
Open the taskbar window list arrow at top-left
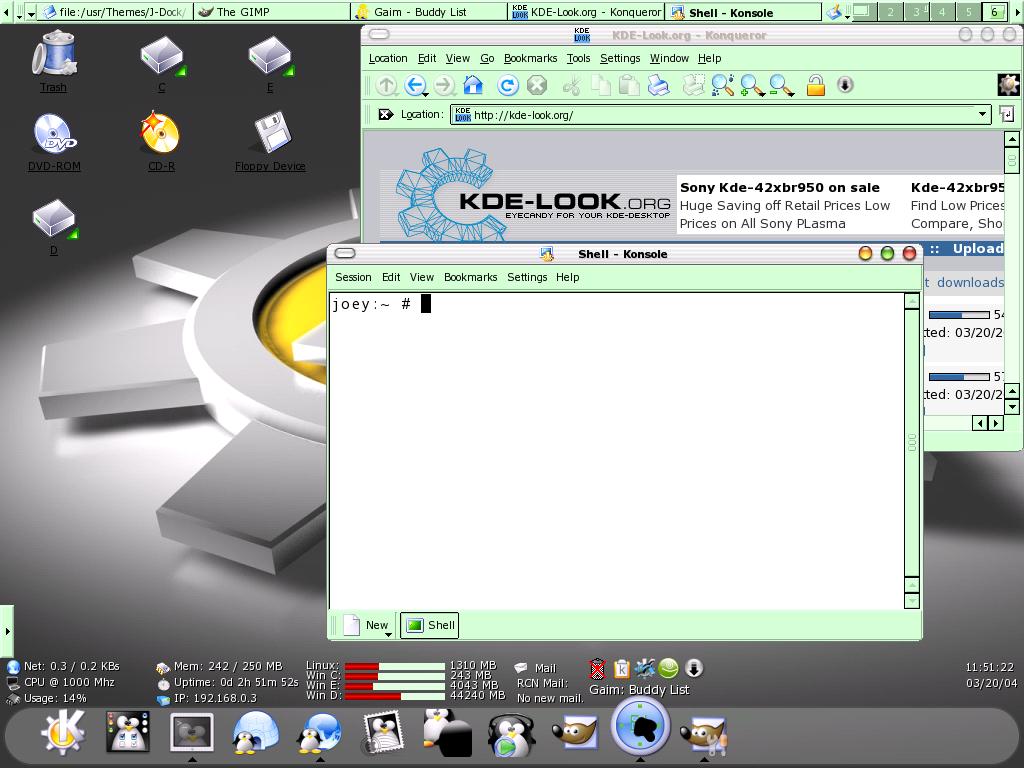(31, 12)
